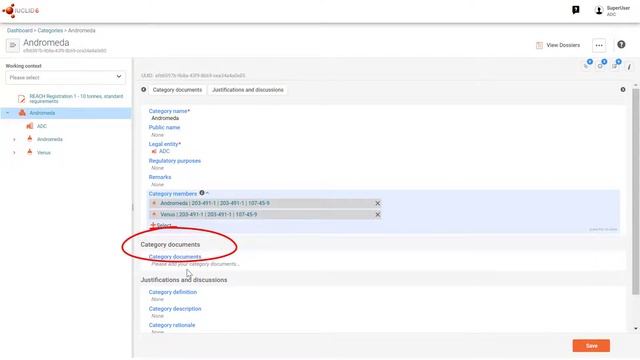Click the Andromeda page title
640x360 pixels.
point(46,42)
